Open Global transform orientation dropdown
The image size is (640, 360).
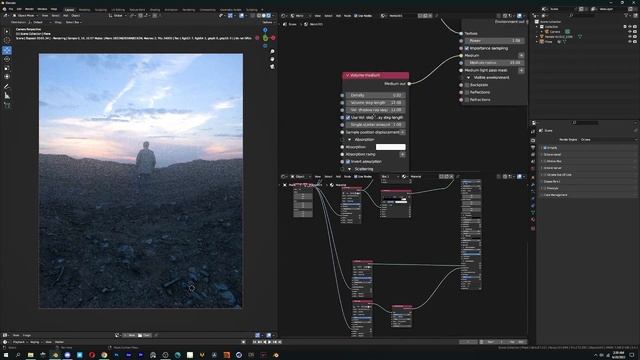pyautogui.click(x=118, y=16)
